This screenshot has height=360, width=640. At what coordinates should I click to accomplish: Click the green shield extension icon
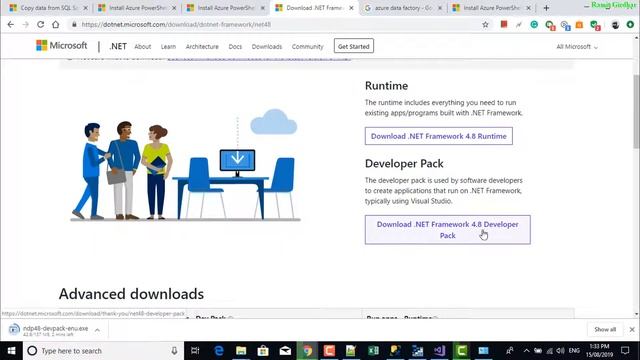point(594,25)
